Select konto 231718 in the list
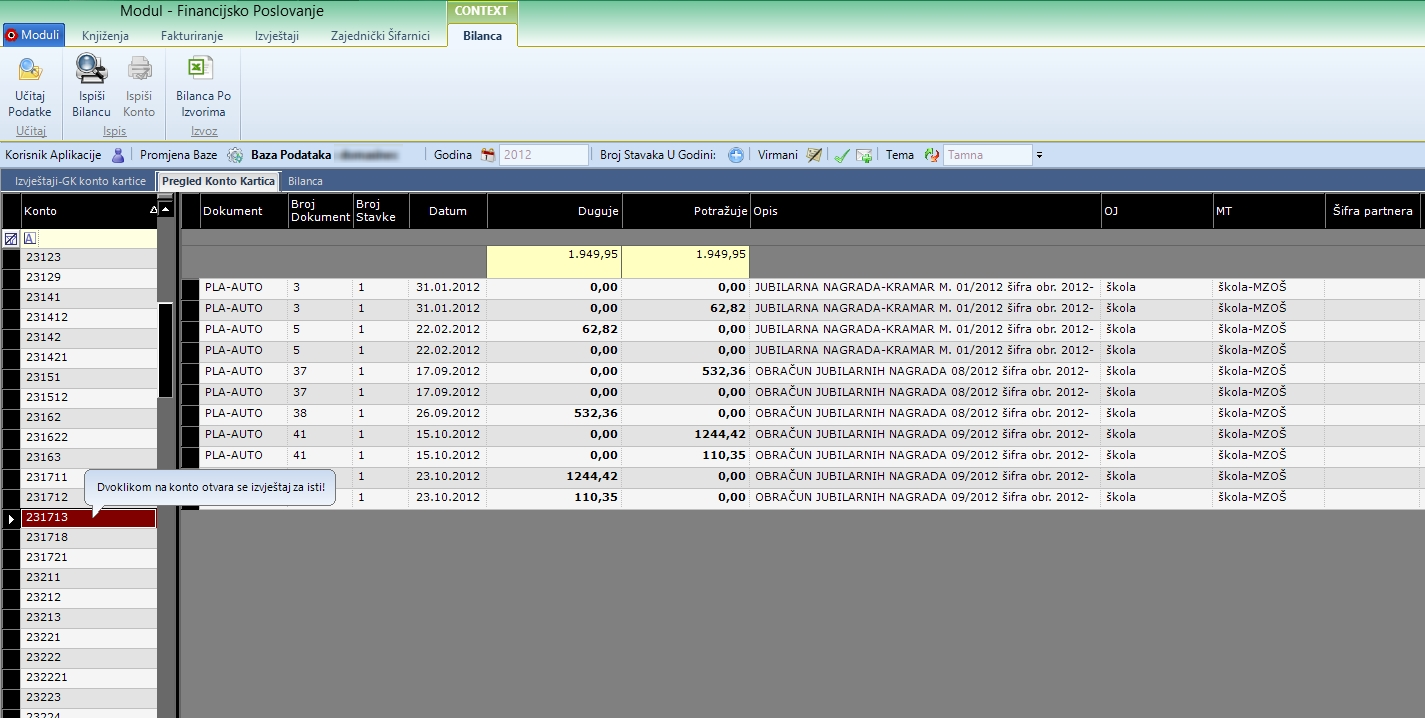Screen dimensions: 1425x718 (88, 538)
